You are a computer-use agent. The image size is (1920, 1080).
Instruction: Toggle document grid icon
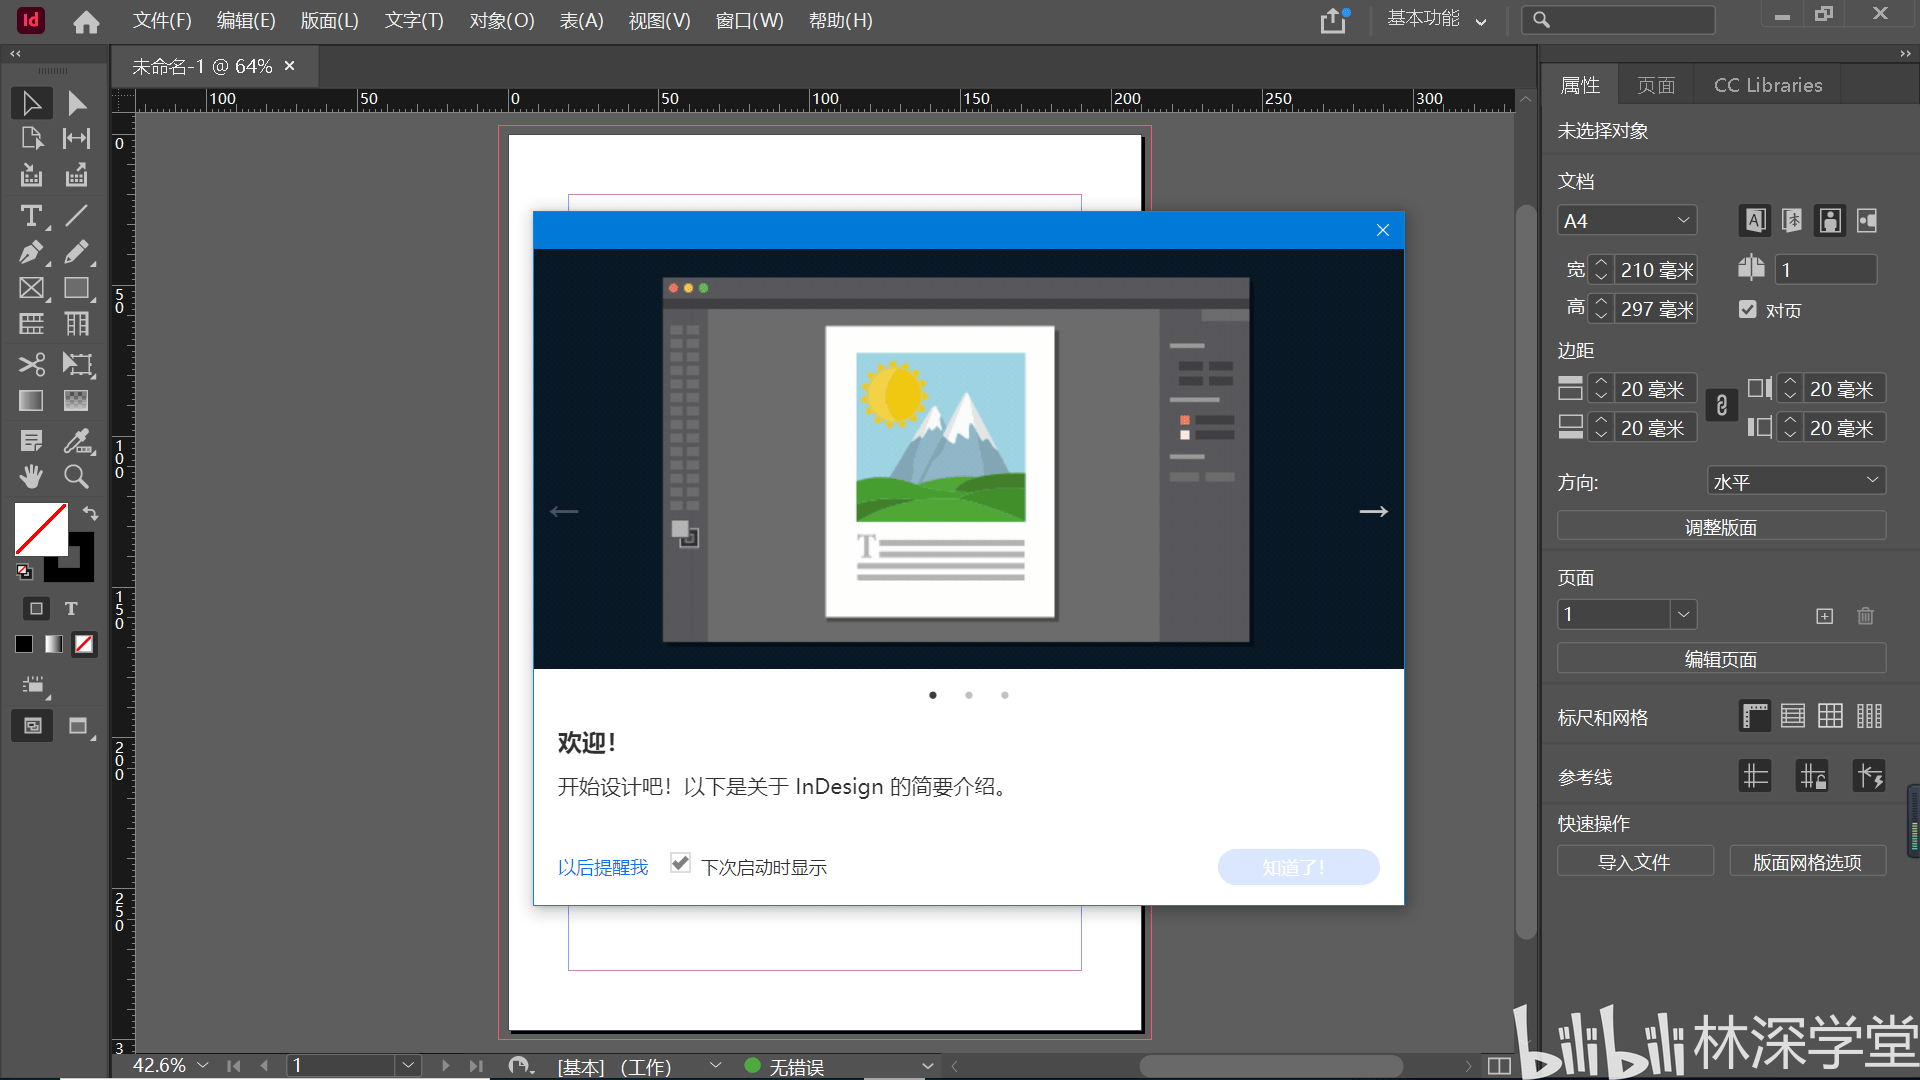1830,716
